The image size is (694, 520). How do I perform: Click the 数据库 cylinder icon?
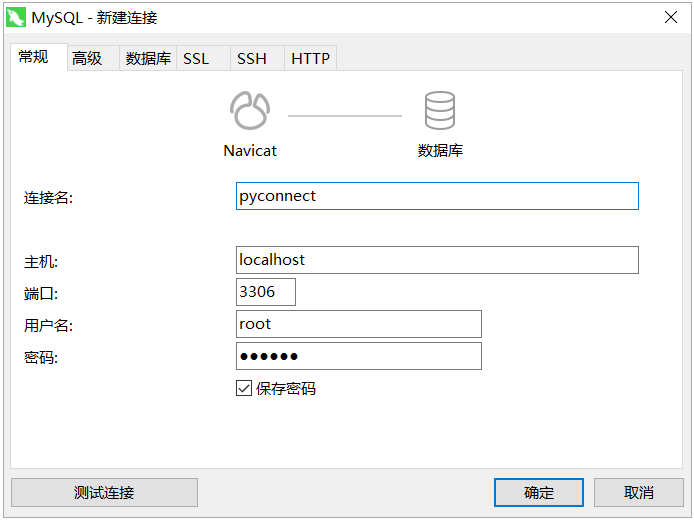point(440,111)
